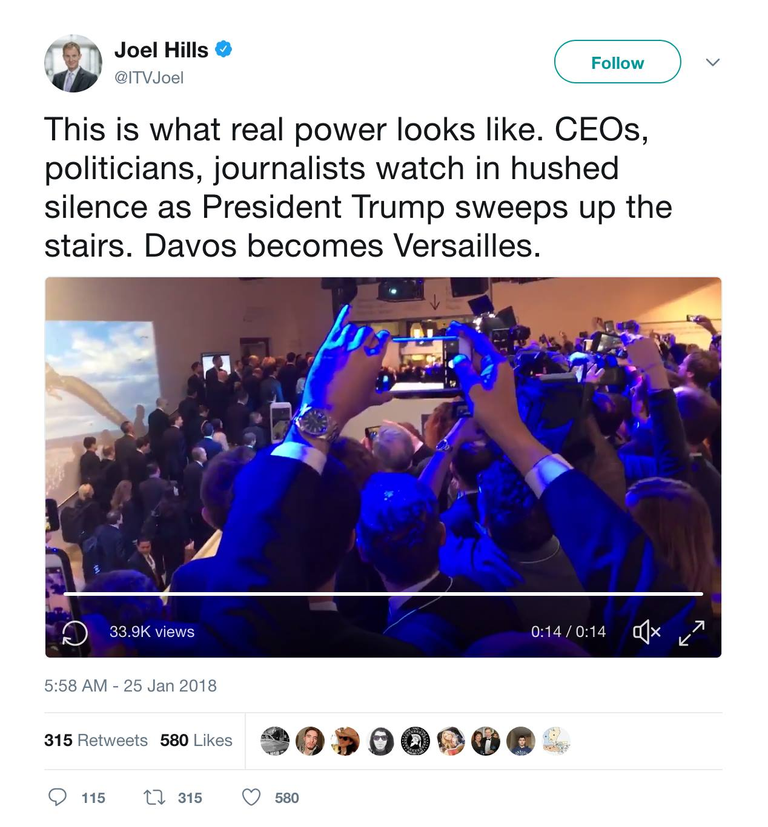
Task: Like the tweet with the heart icon
Action: click(x=251, y=797)
